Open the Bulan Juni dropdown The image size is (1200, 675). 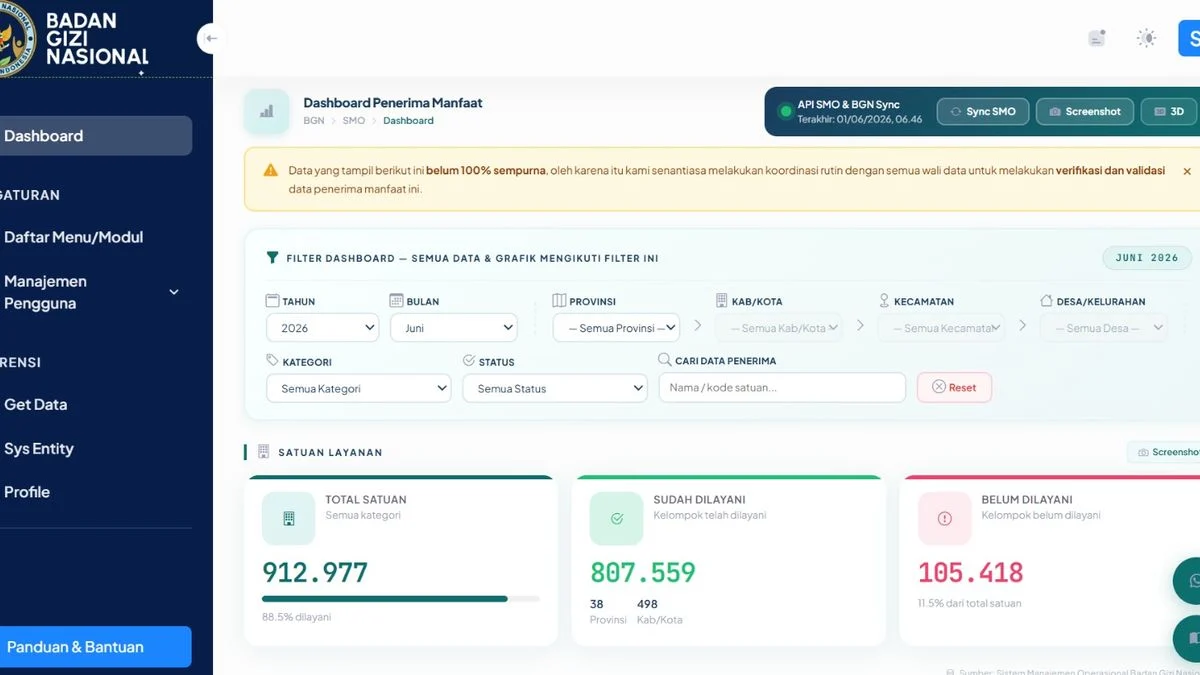pyautogui.click(x=453, y=328)
